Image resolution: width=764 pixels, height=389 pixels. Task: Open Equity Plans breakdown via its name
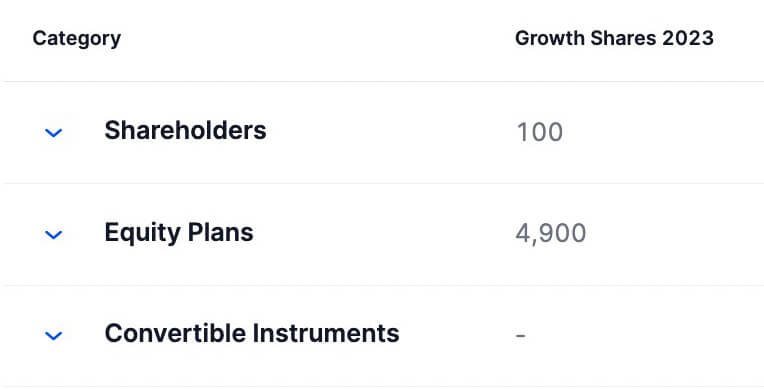179,233
